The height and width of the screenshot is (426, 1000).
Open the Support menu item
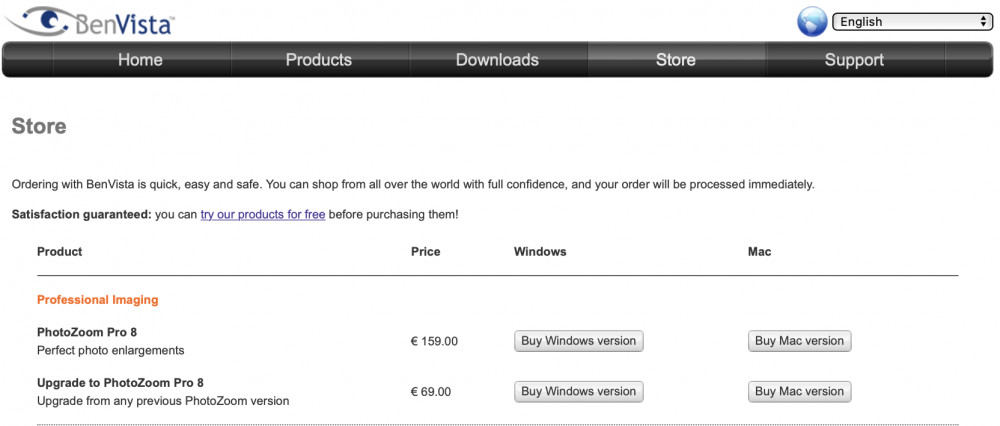pos(855,60)
